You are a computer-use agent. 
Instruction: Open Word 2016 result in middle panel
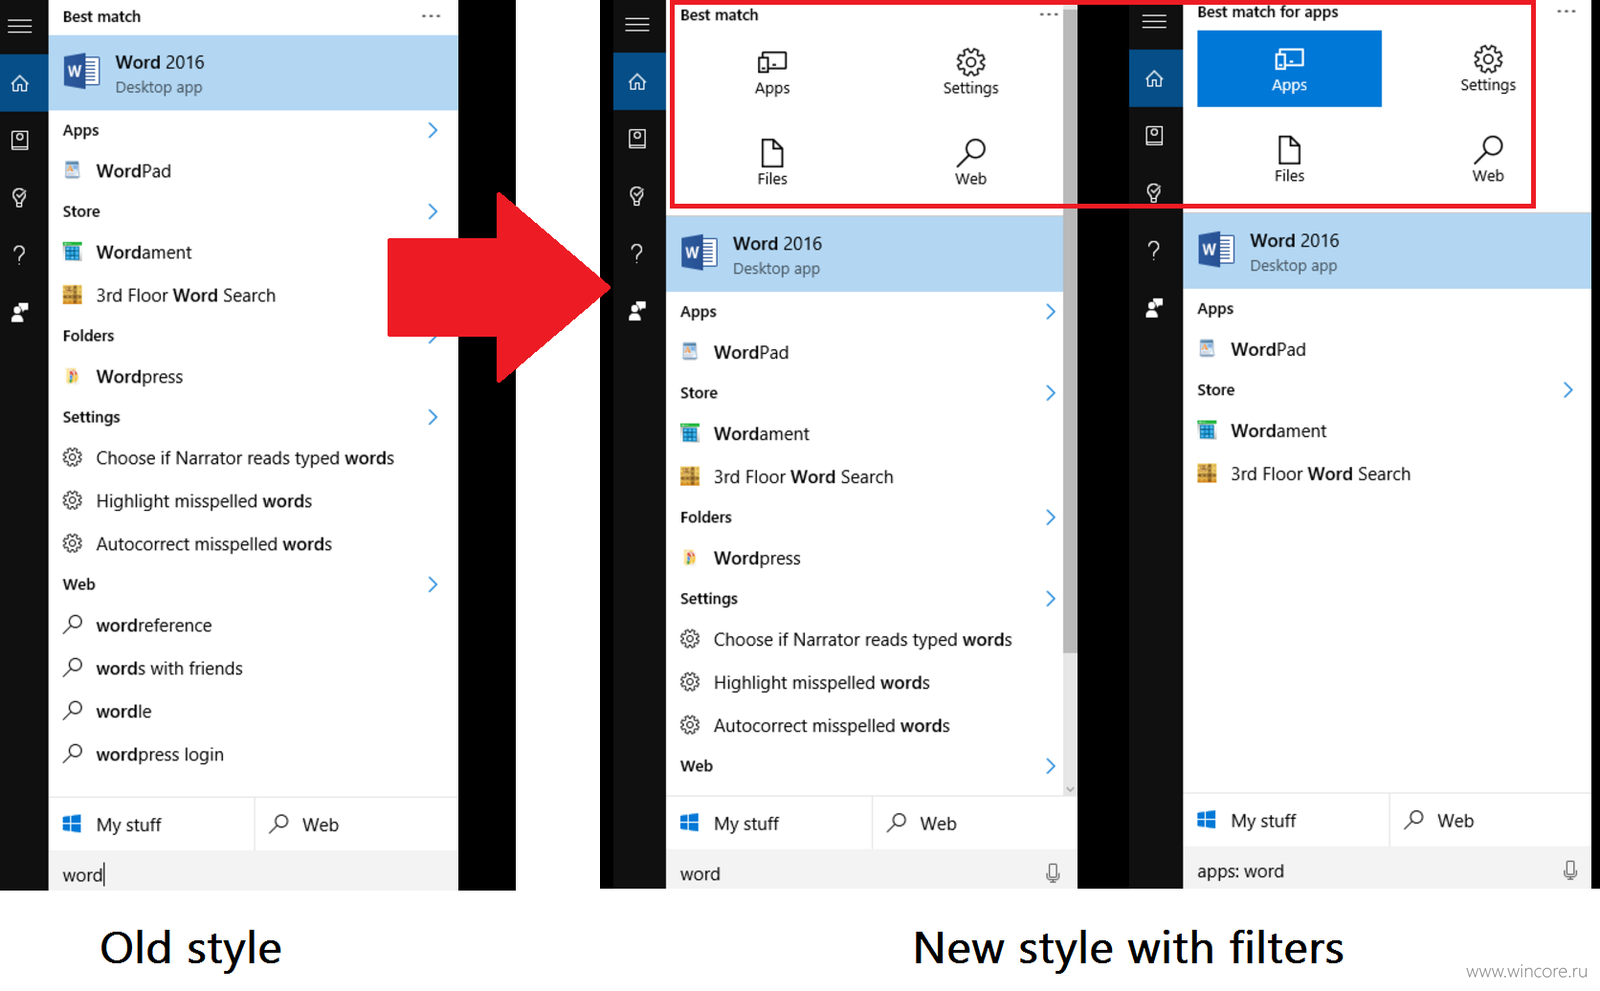pos(865,254)
